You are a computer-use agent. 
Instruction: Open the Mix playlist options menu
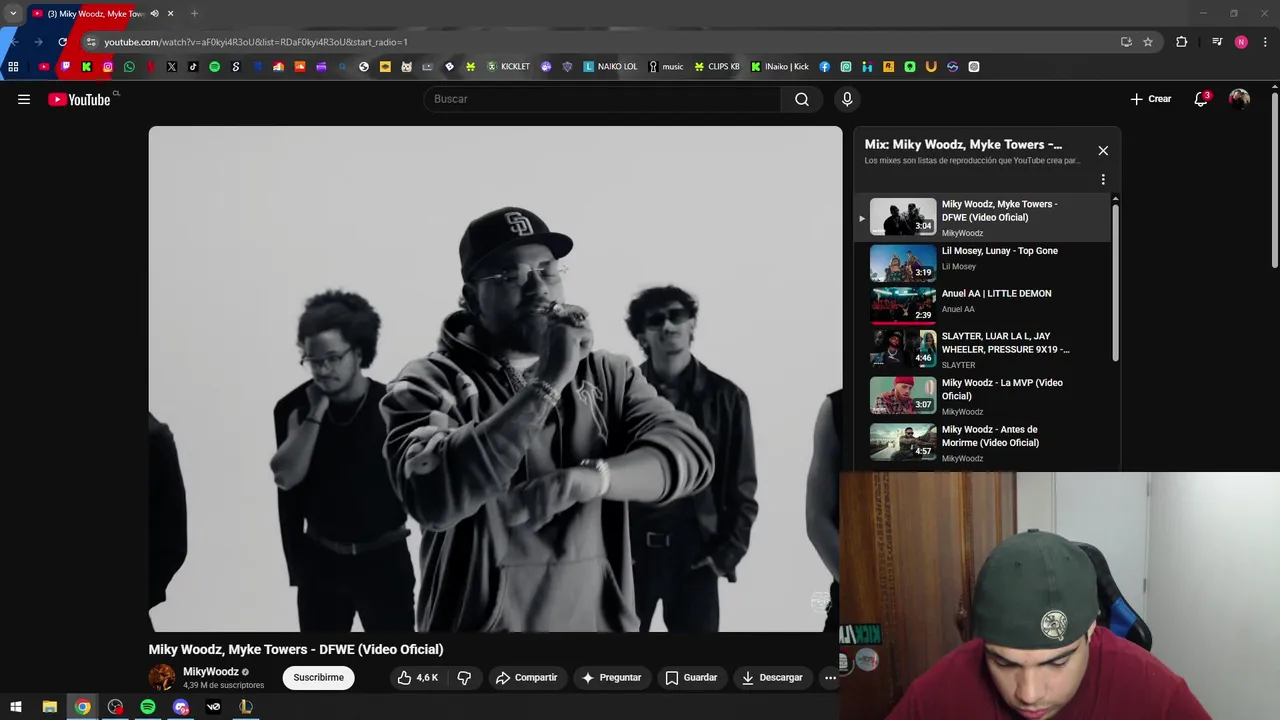point(1103,180)
